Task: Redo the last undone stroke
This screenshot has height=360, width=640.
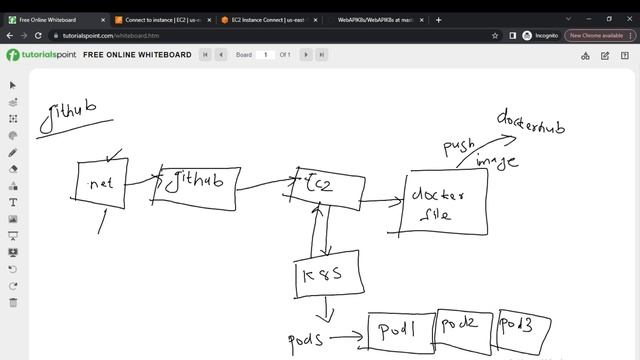Action: 13,286
